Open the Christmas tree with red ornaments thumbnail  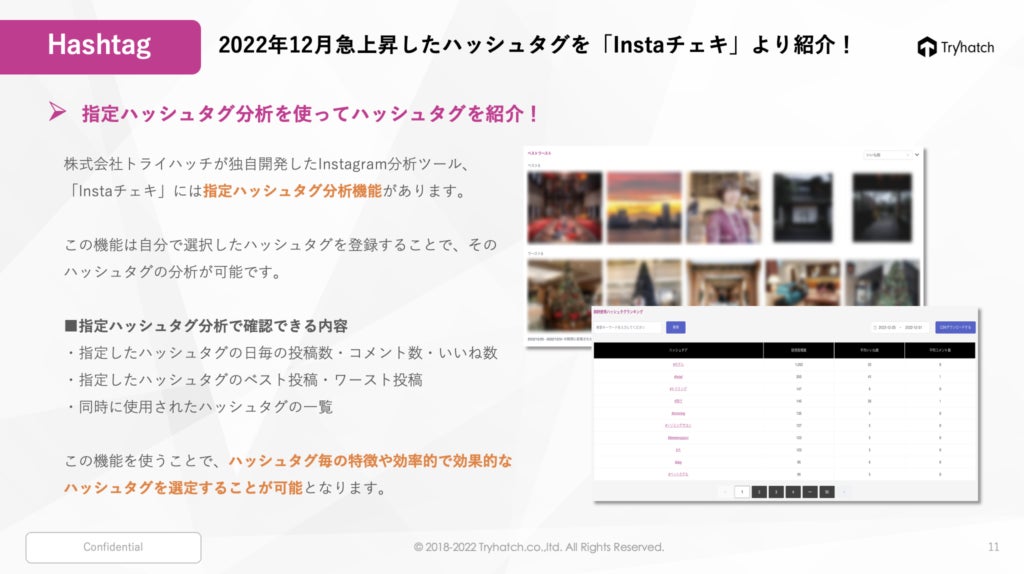click(x=565, y=293)
